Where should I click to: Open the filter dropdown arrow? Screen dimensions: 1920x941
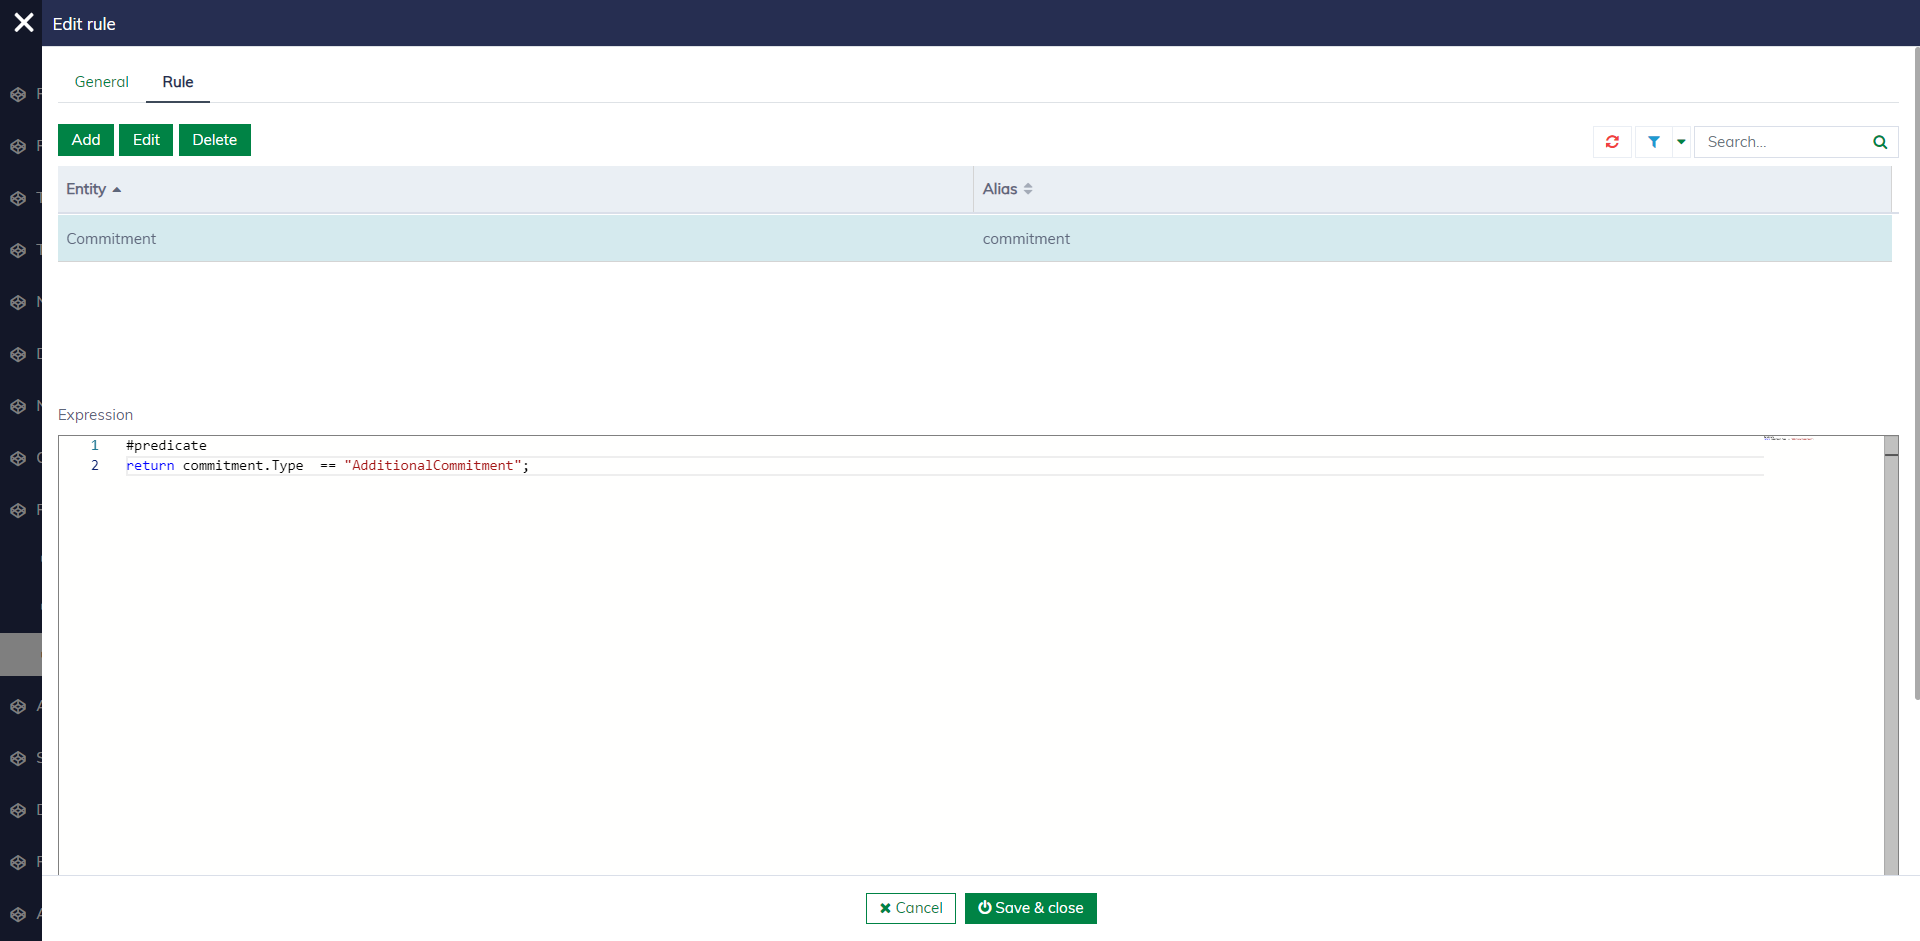click(1681, 142)
